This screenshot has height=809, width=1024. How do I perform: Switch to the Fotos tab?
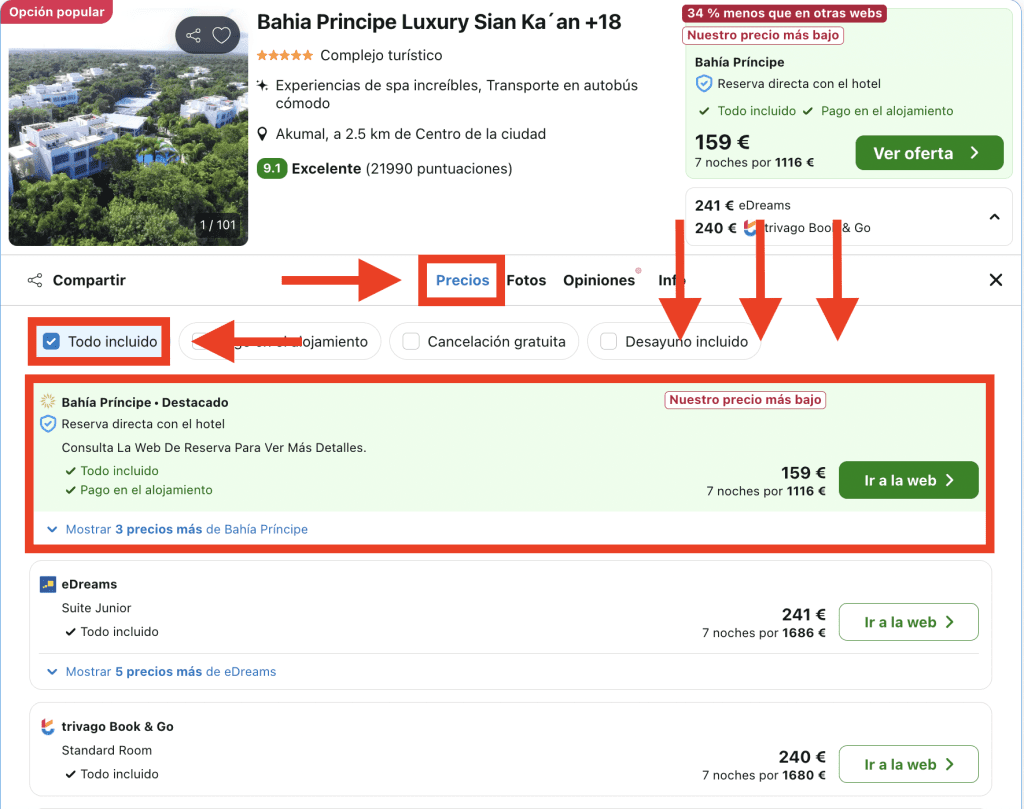tap(526, 280)
